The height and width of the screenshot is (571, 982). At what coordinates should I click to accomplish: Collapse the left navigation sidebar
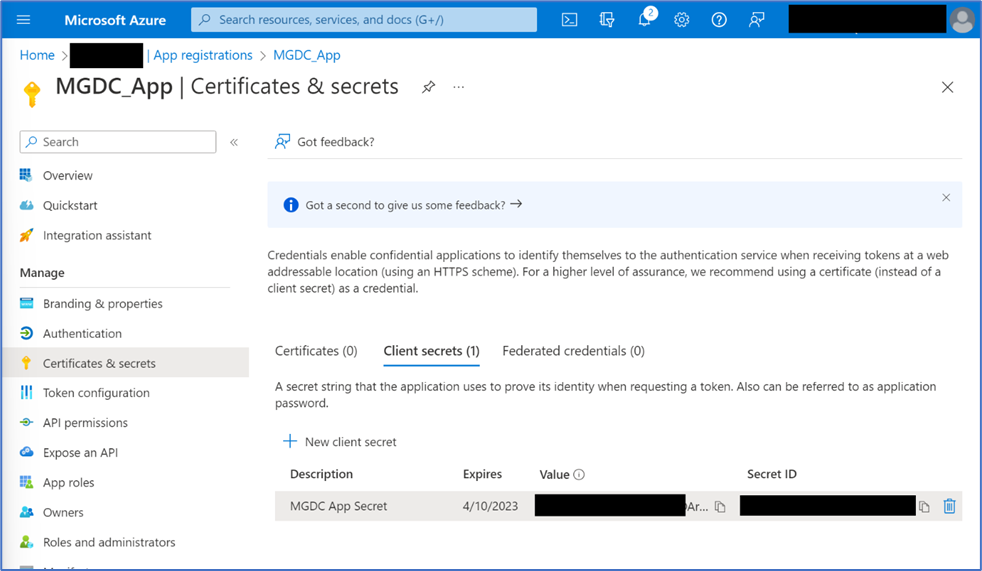(x=234, y=142)
